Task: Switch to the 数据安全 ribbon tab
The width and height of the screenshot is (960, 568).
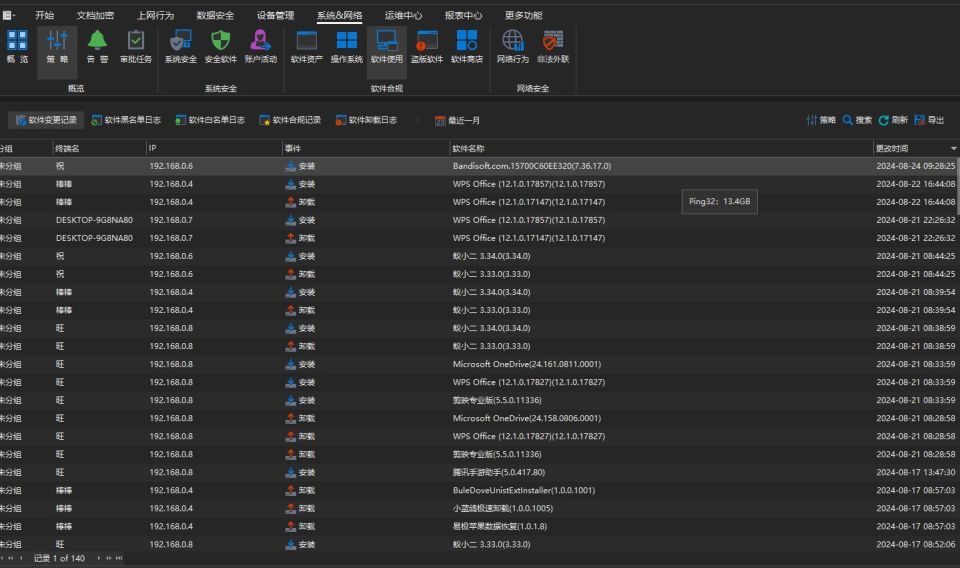Action: [215, 15]
